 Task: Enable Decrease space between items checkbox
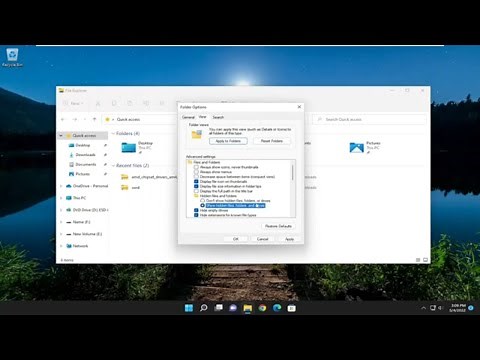[196, 177]
